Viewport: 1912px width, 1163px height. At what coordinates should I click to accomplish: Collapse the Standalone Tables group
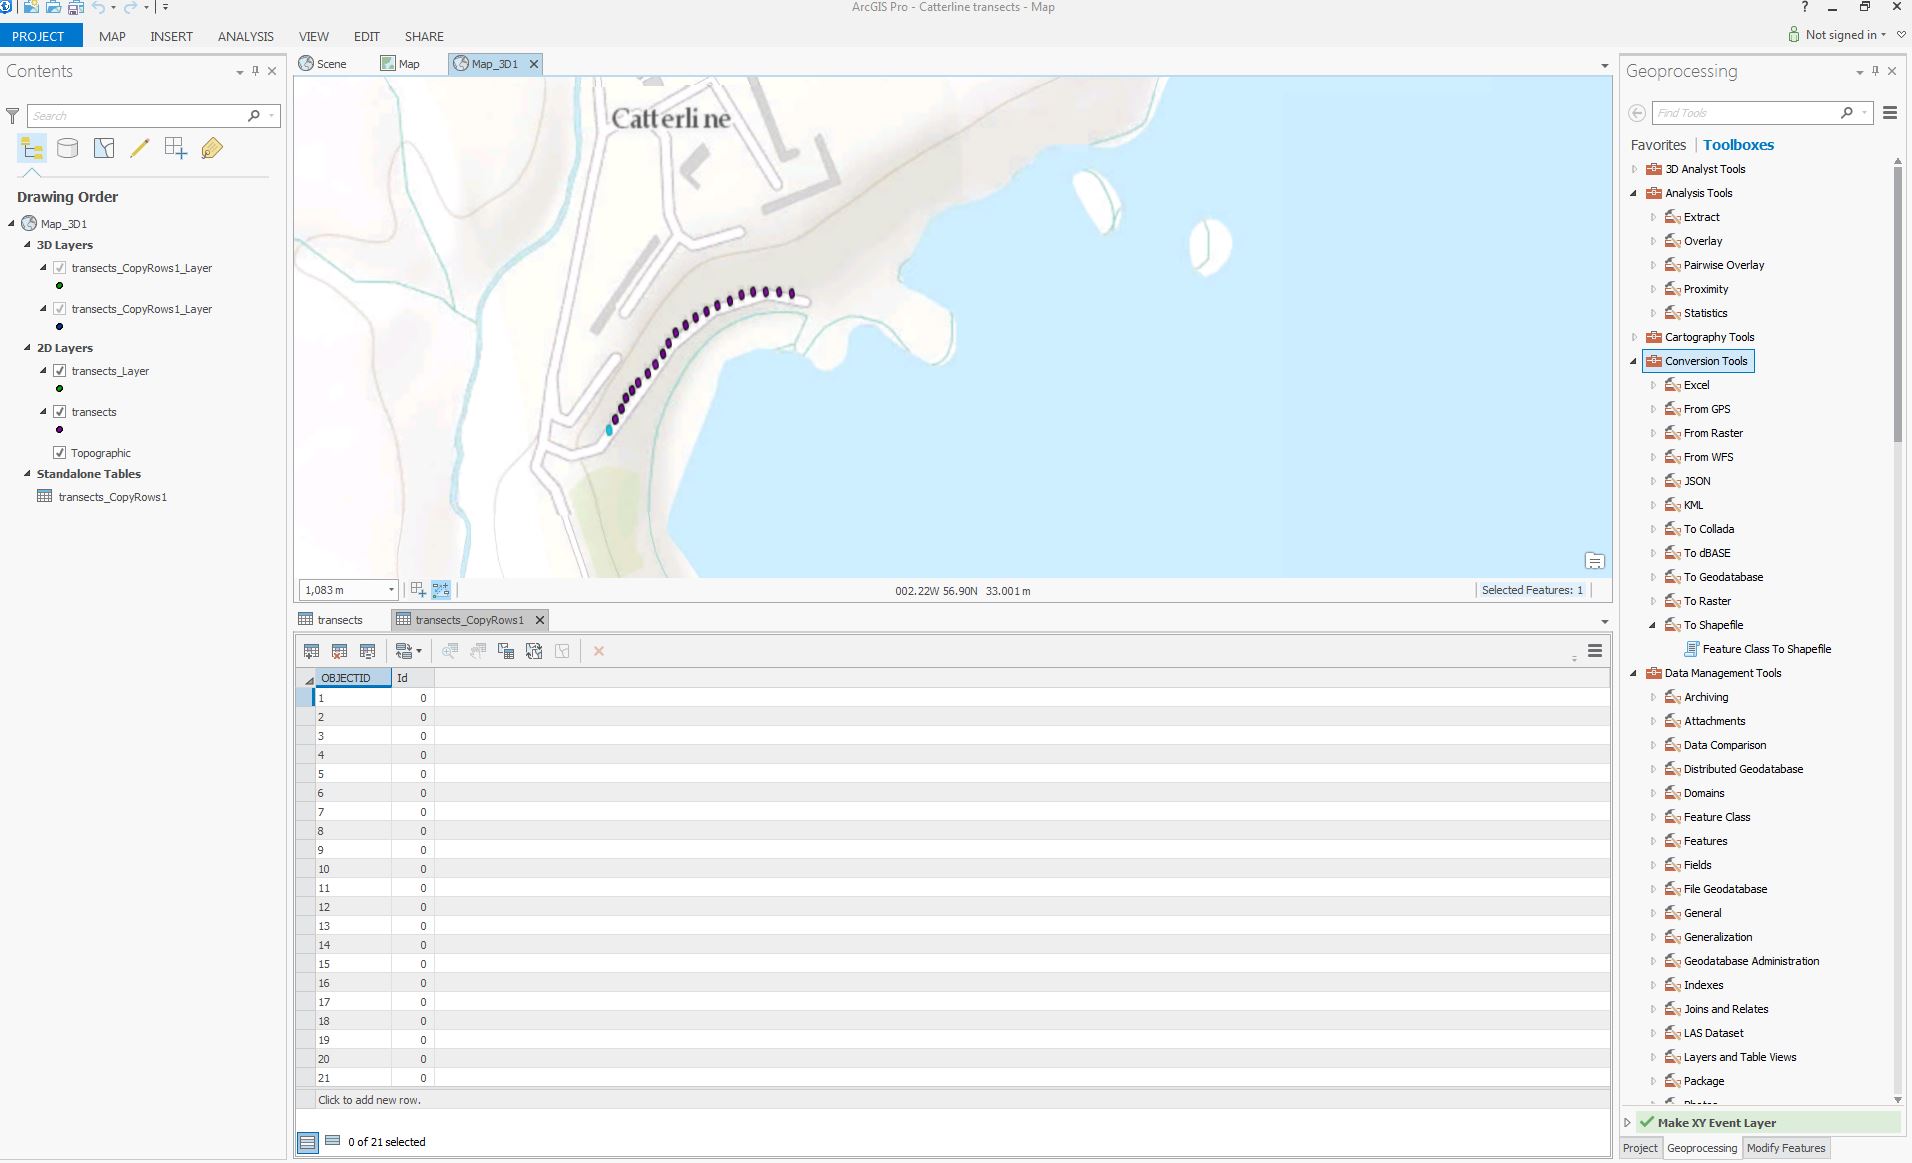tap(27, 474)
